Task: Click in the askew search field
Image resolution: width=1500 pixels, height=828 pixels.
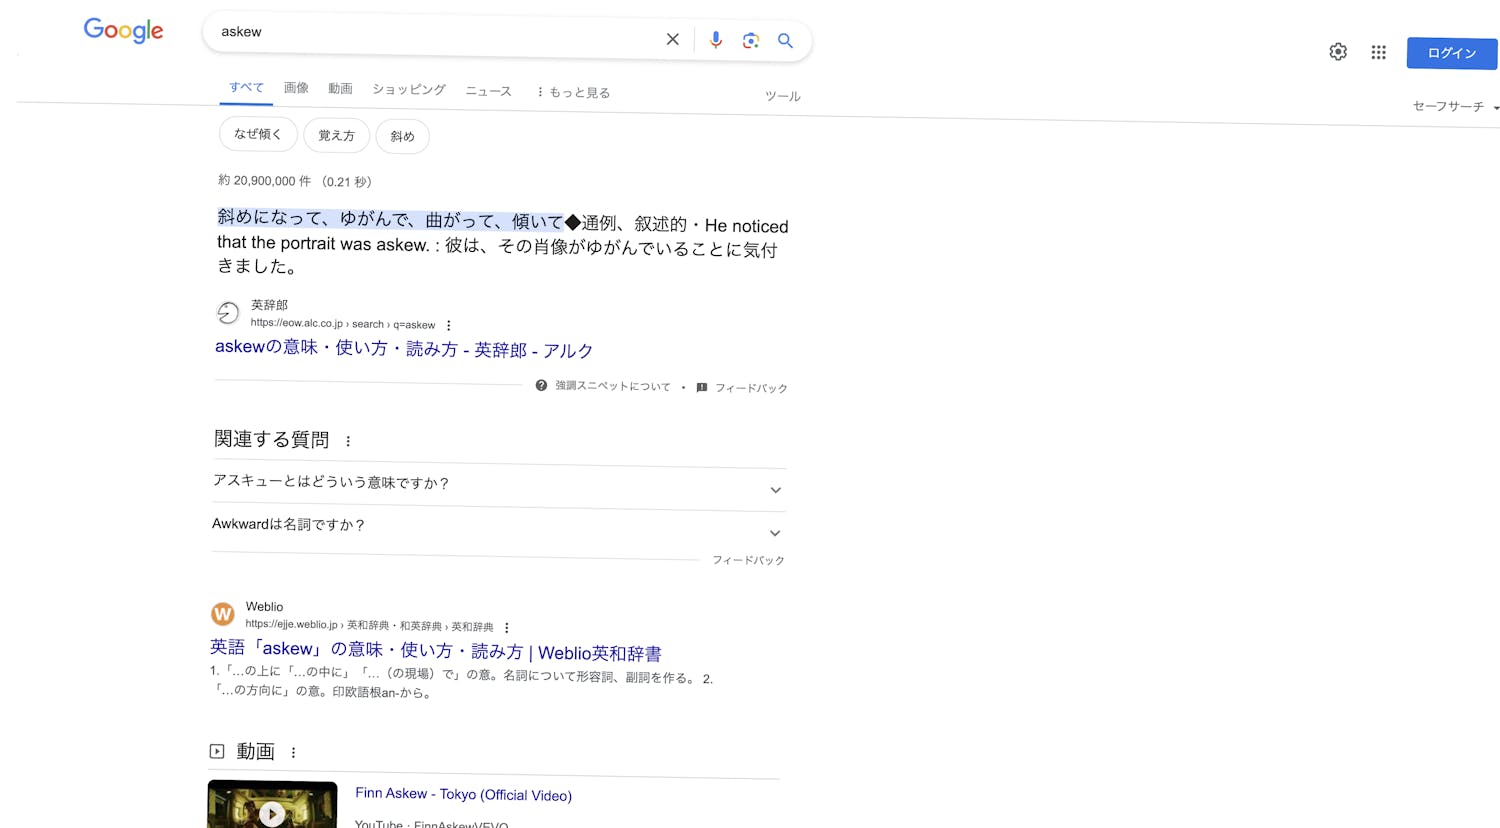Action: (435, 33)
